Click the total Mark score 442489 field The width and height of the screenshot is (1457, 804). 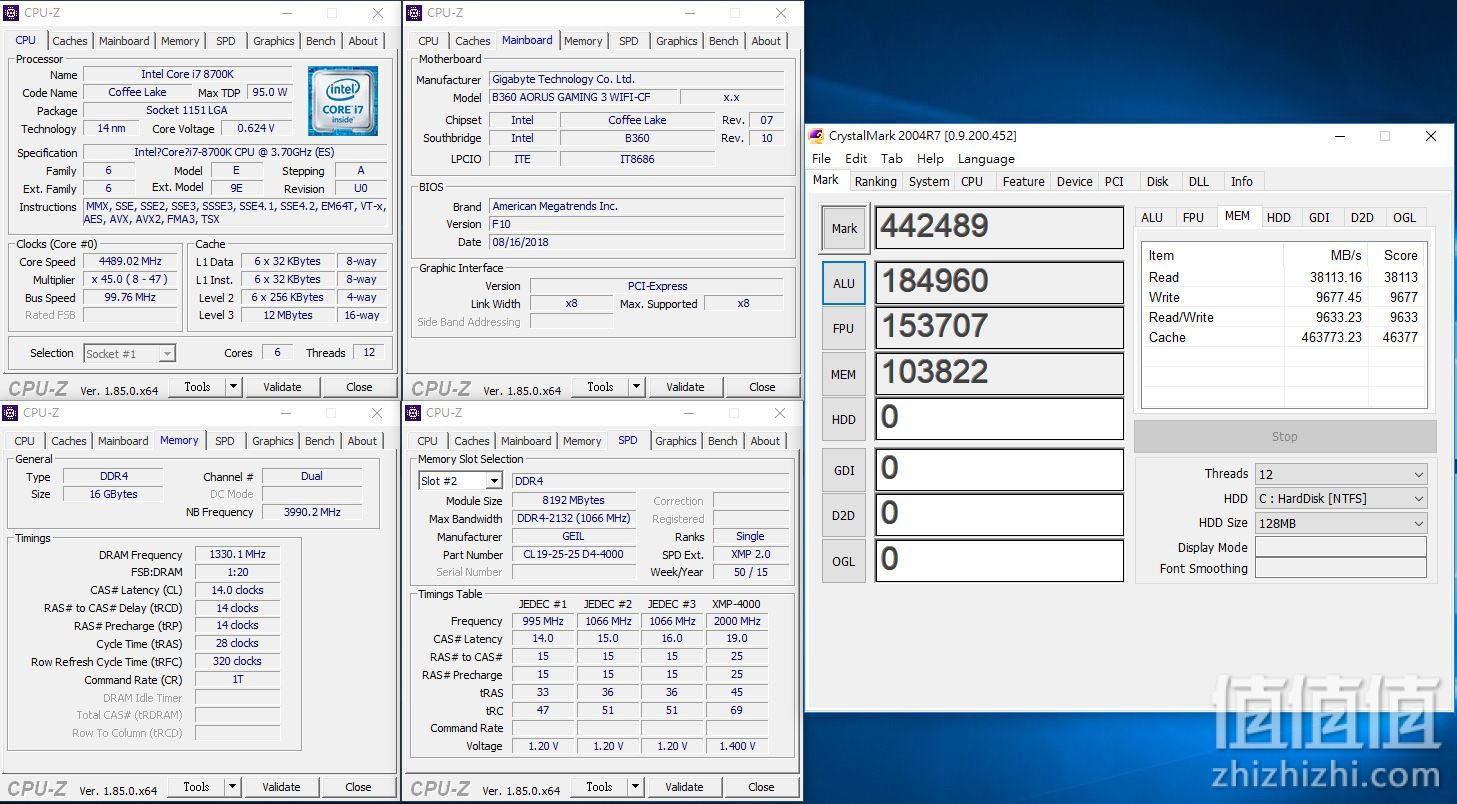tap(999, 227)
